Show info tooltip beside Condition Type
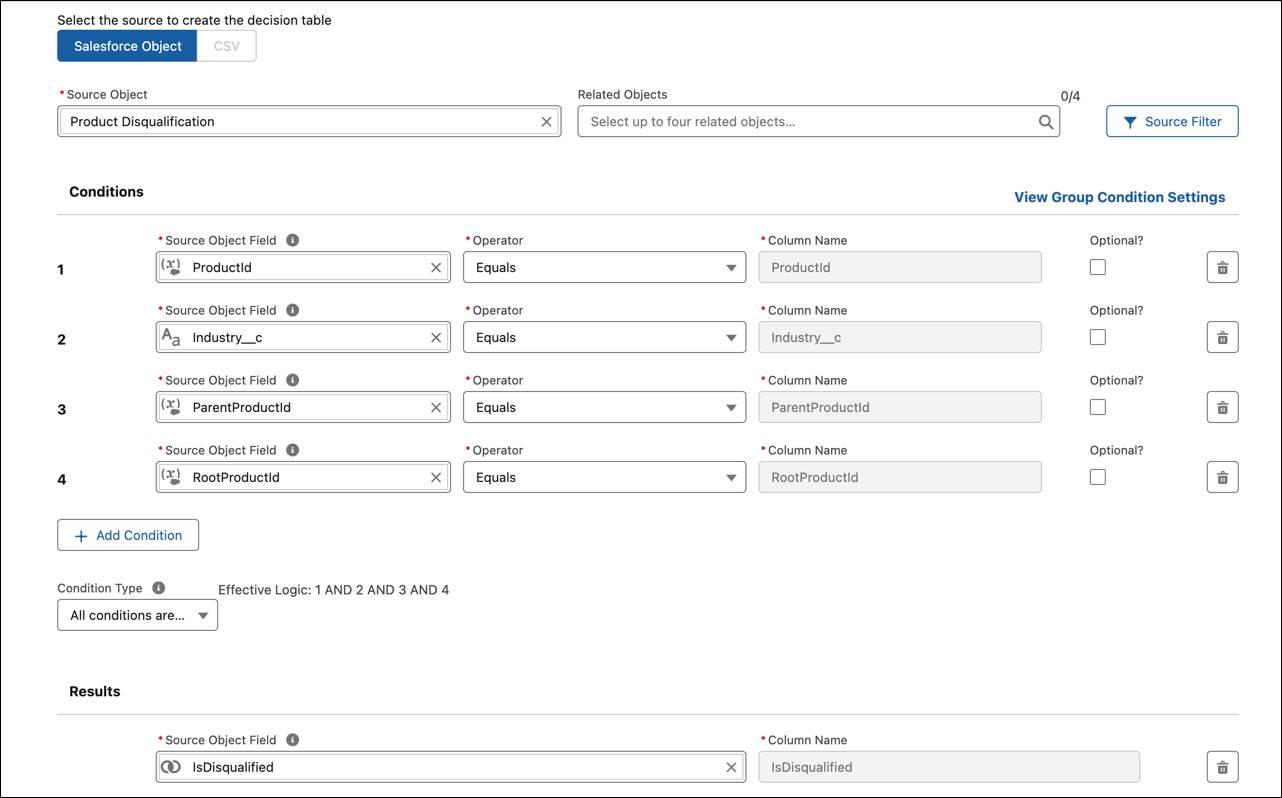The width and height of the screenshot is (1282, 798). point(158,589)
